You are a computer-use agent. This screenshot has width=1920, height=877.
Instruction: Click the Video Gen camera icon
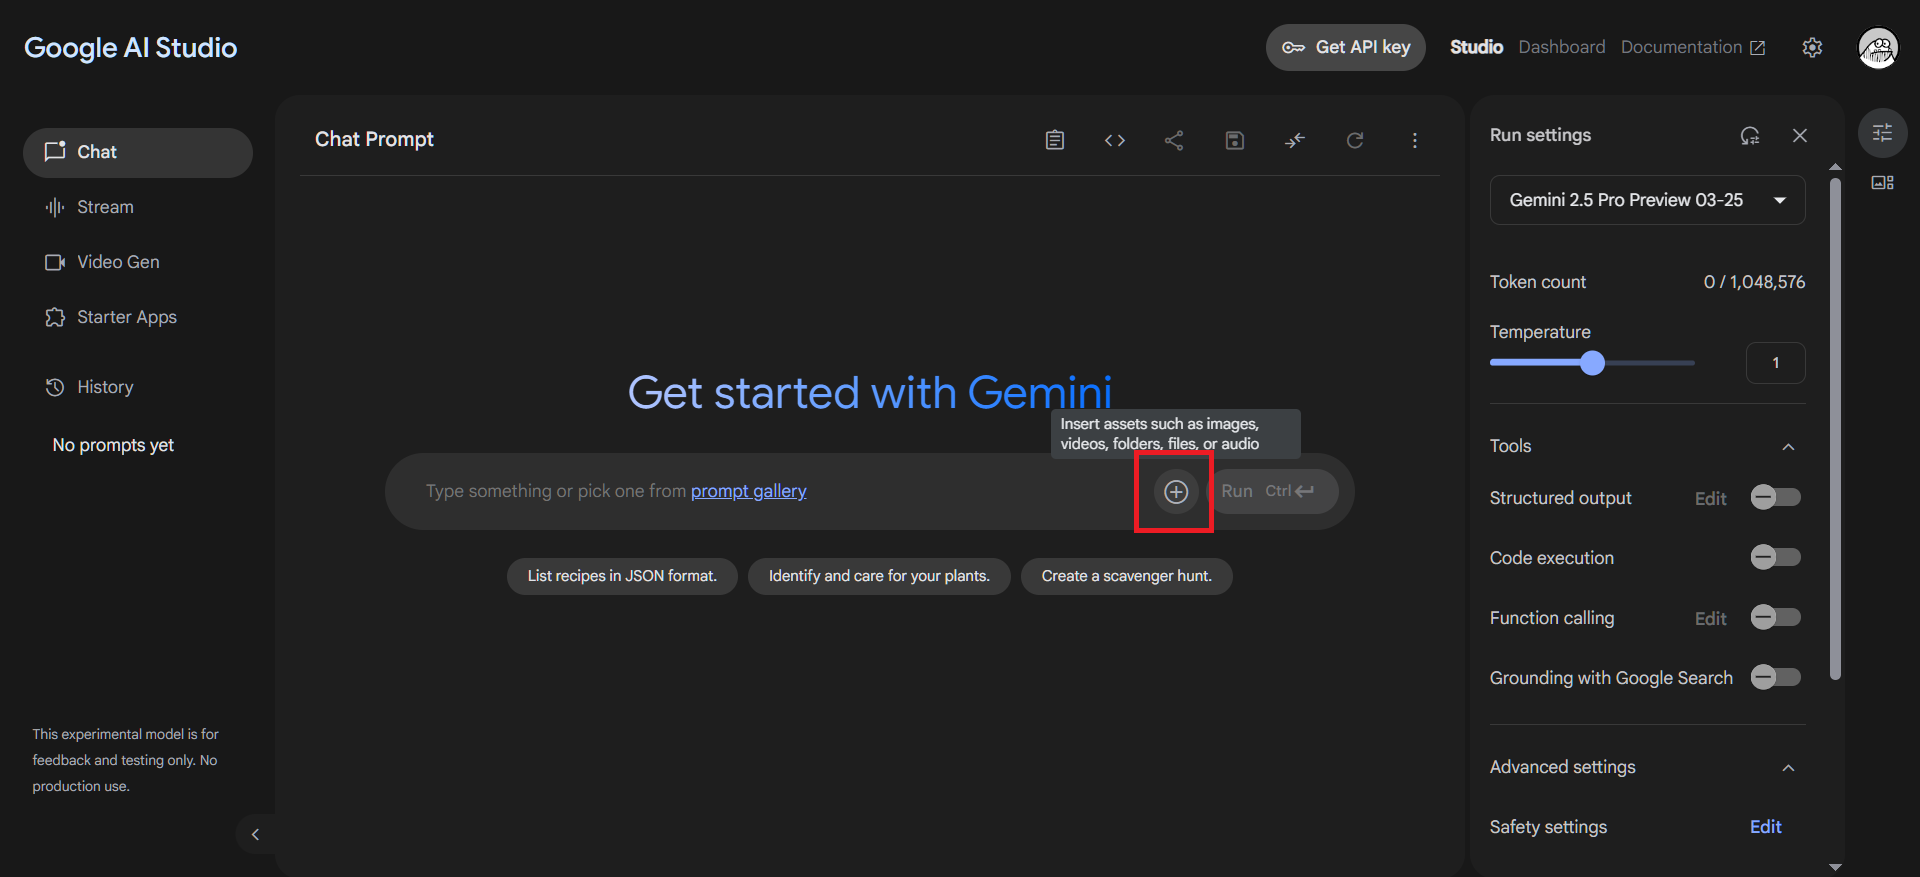point(55,262)
